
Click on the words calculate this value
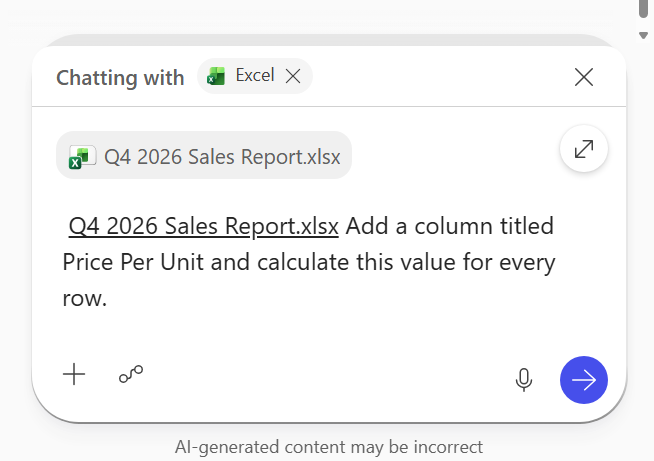325,262
